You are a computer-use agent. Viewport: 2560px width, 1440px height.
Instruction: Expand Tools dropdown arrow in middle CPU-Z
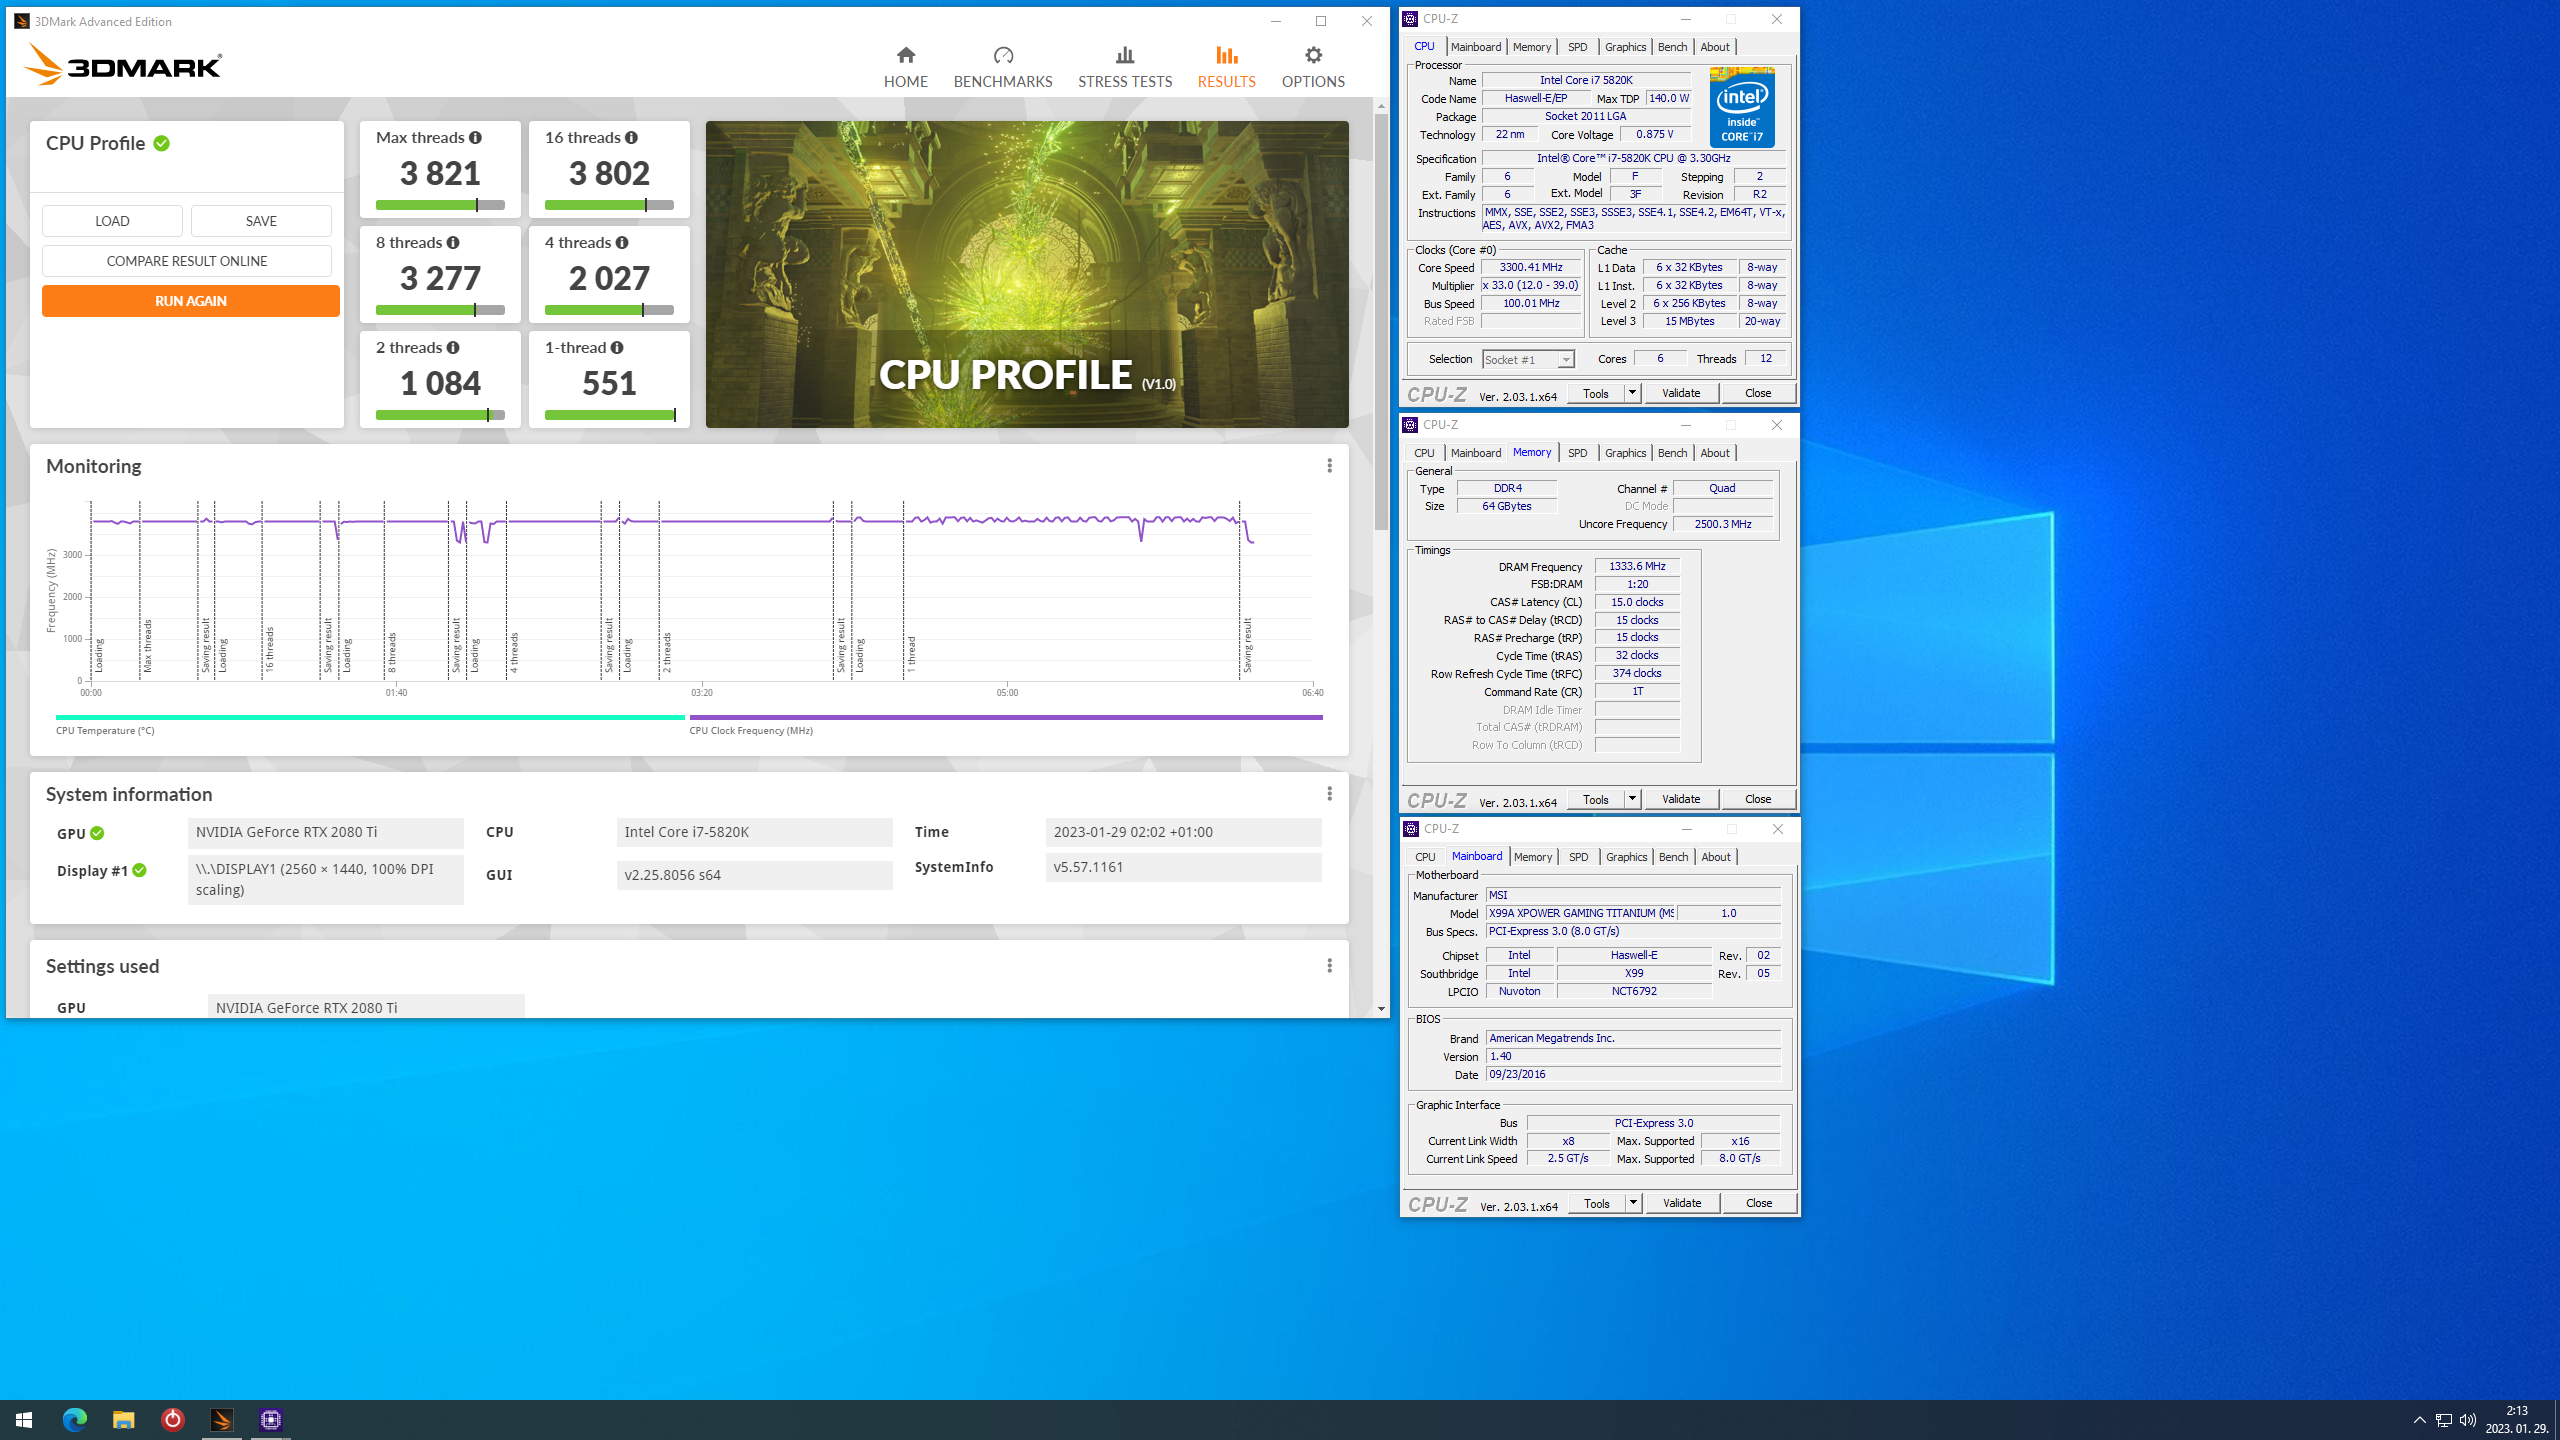coord(1632,799)
